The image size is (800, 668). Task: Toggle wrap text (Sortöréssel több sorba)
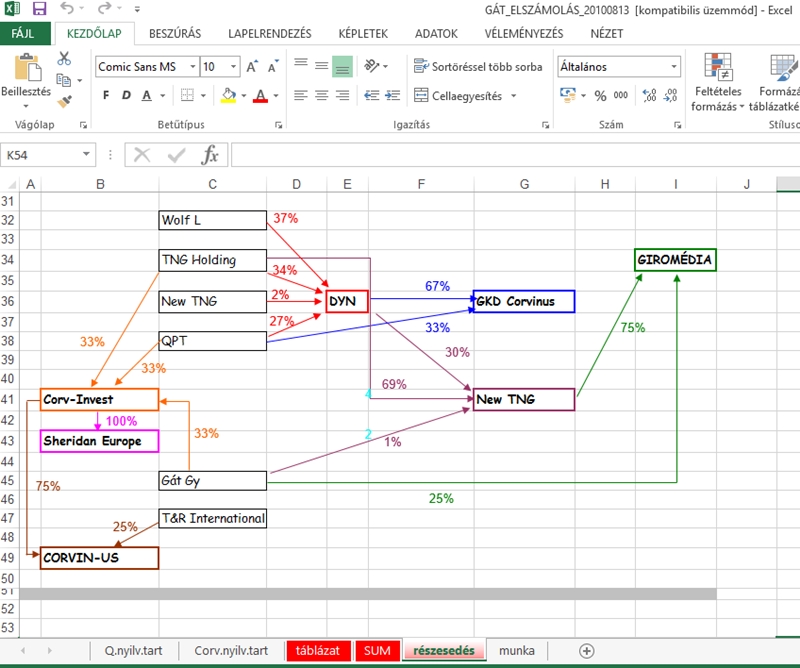tap(478, 66)
